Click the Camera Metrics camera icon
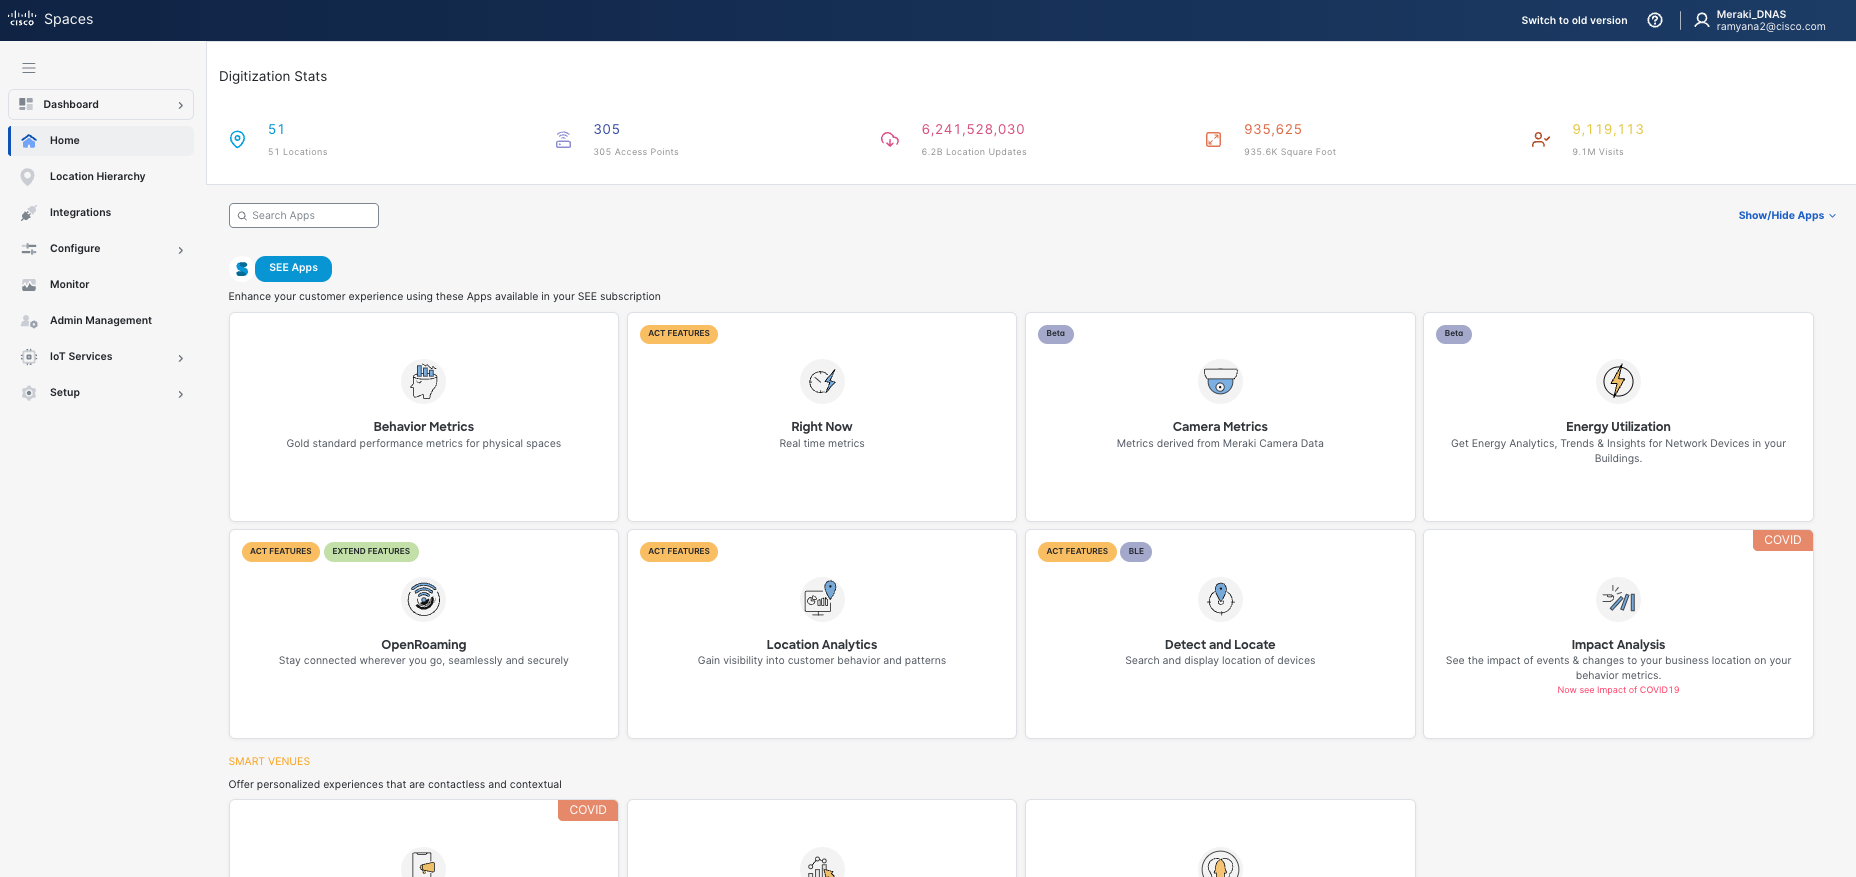The height and width of the screenshot is (877, 1856). pos(1220,381)
